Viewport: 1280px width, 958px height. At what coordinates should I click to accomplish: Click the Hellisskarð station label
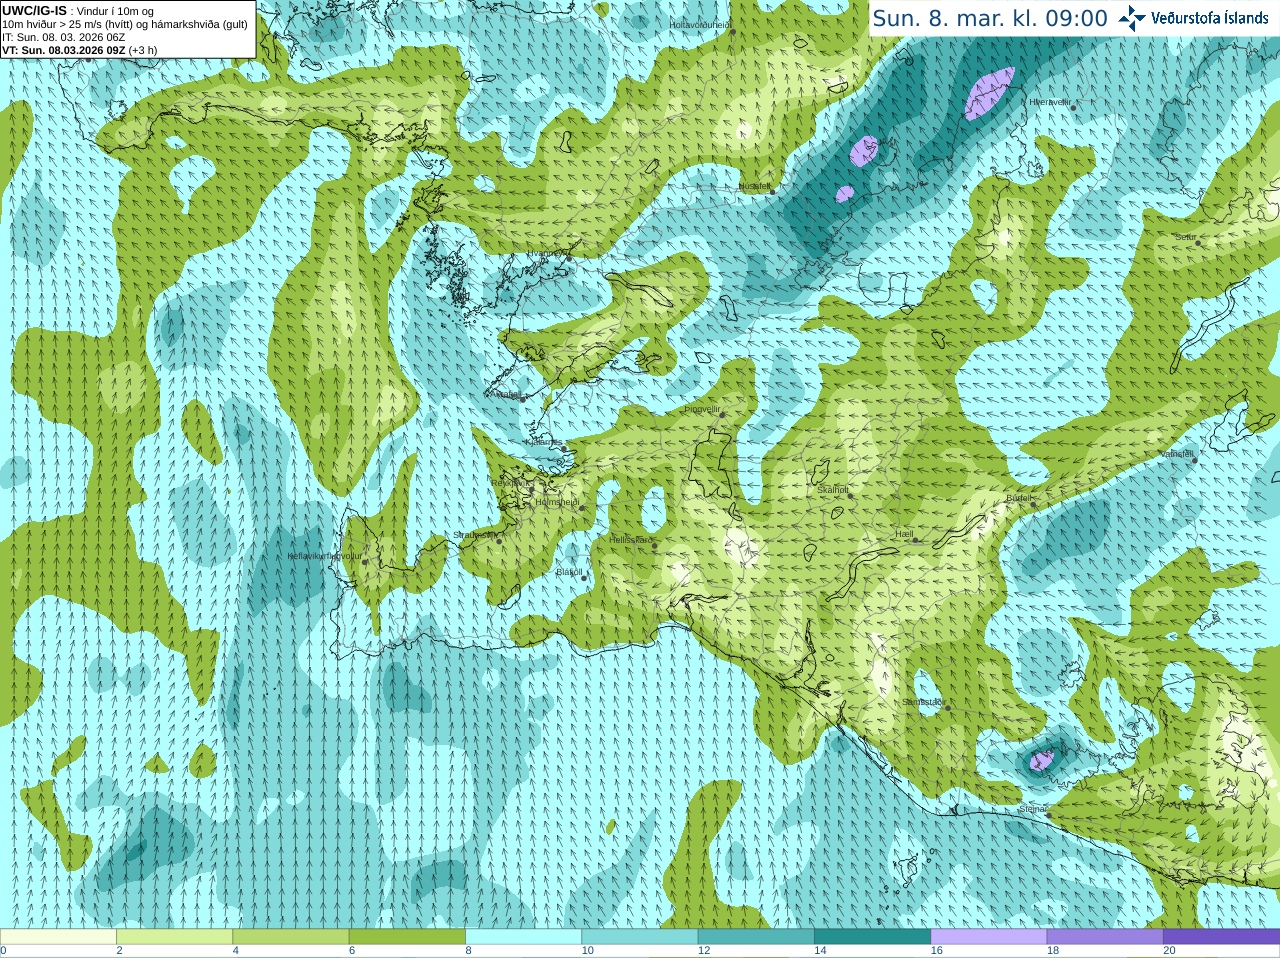pos(631,540)
